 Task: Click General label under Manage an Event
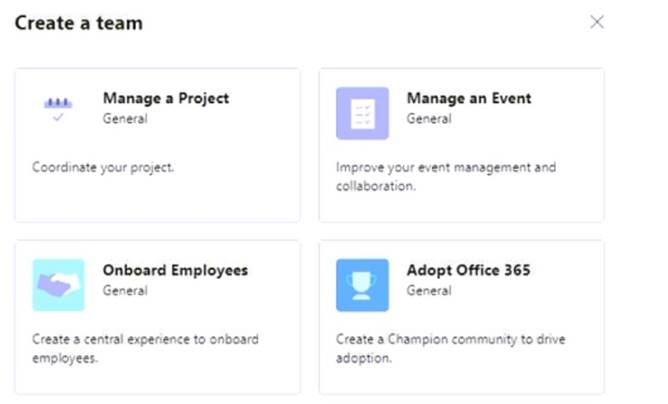point(428,118)
